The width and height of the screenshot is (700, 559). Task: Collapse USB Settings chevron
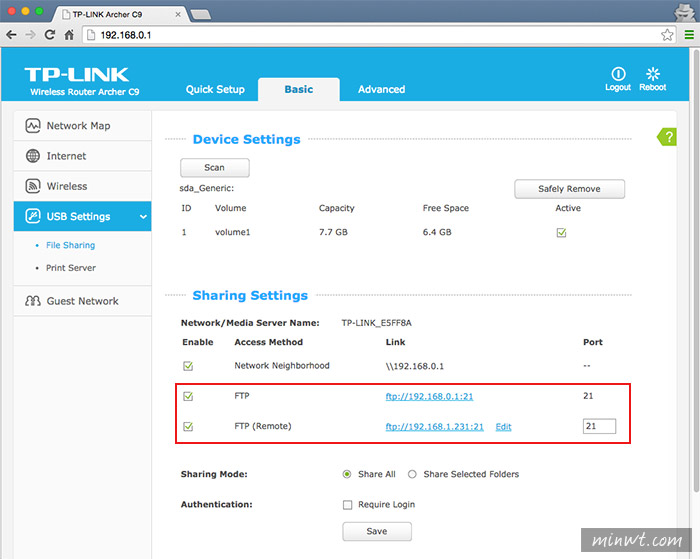coord(143,217)
